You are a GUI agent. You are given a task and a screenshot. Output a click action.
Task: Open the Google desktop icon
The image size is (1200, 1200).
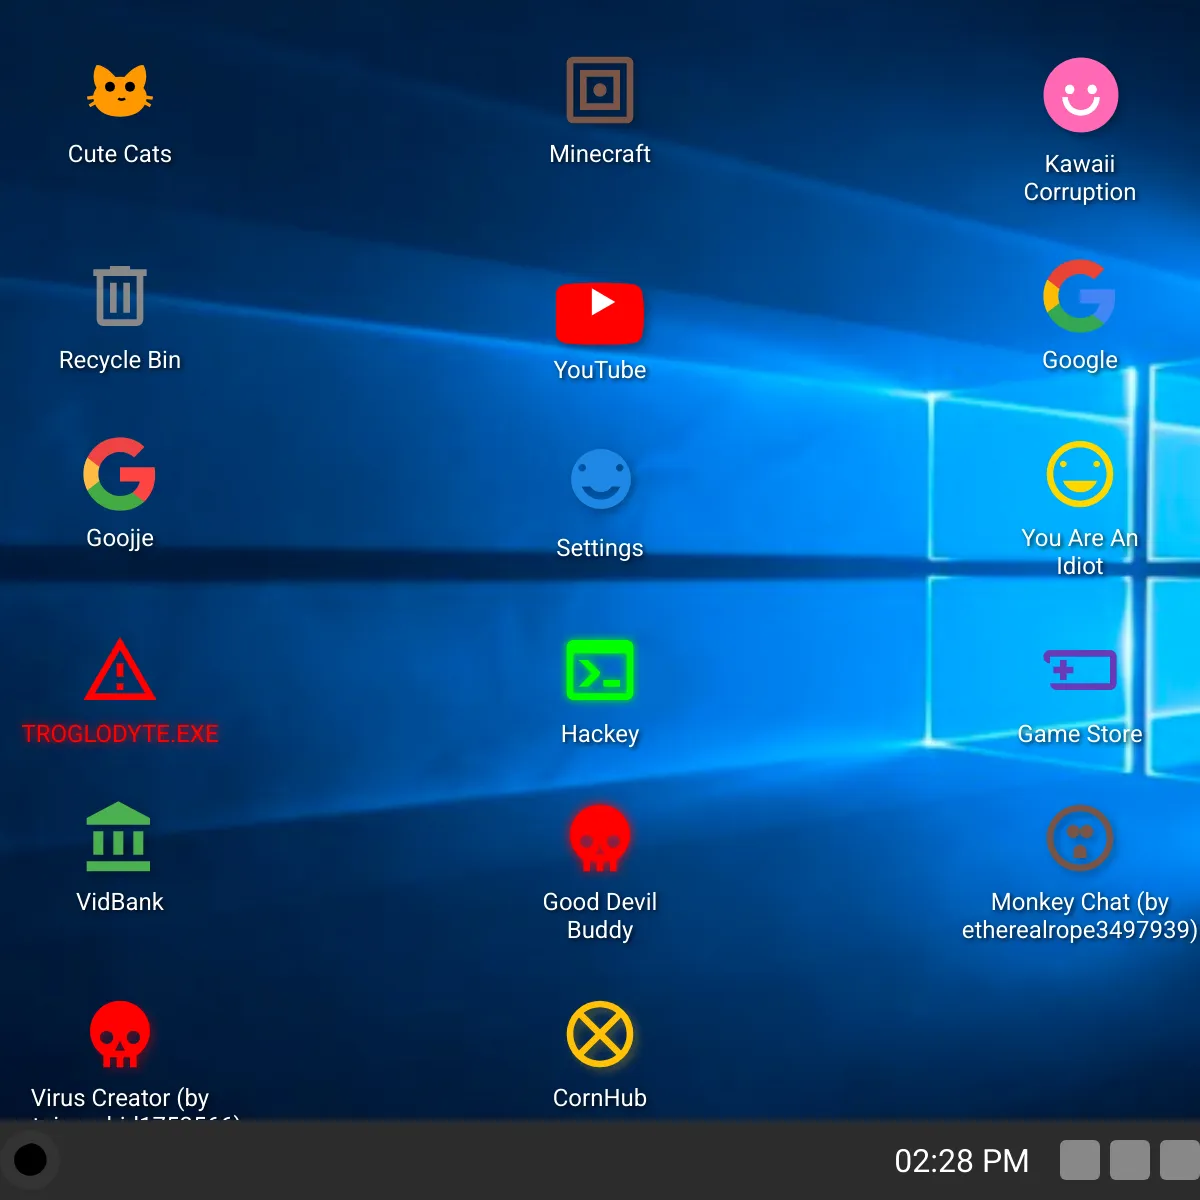tap(1080, 296)
